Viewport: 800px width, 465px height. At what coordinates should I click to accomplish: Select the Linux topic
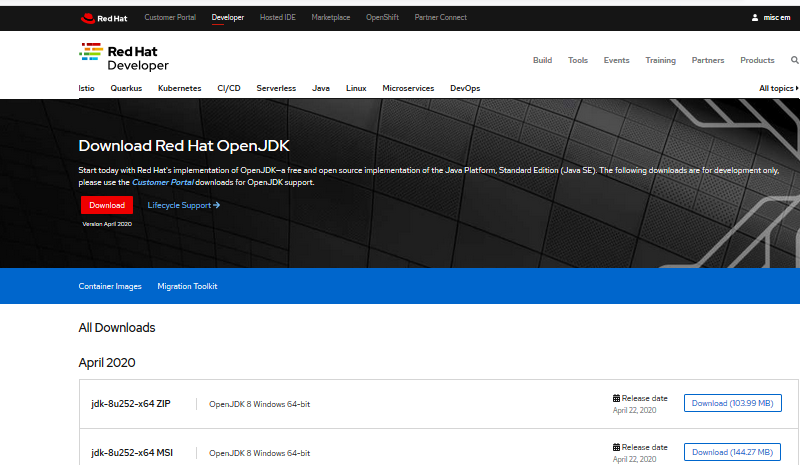pos(356,88)
